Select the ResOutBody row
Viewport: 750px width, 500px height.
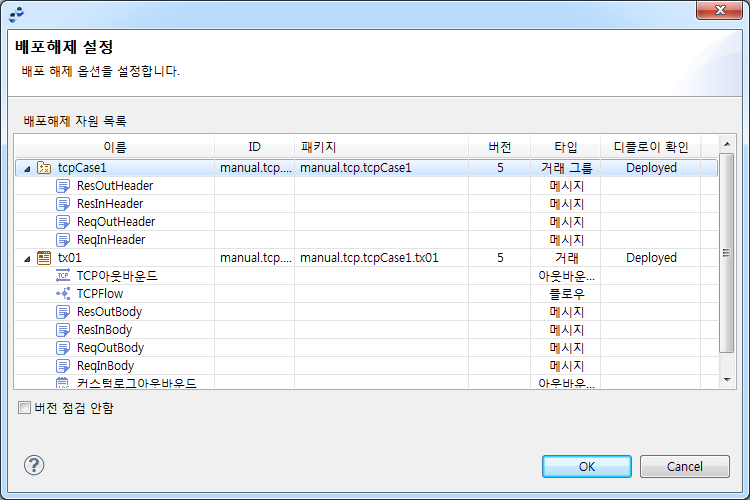(x=366, y=312)
